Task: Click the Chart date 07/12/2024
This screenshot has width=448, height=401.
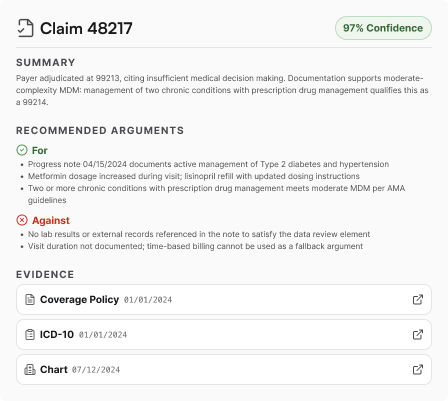Action: tap(96, 370)
